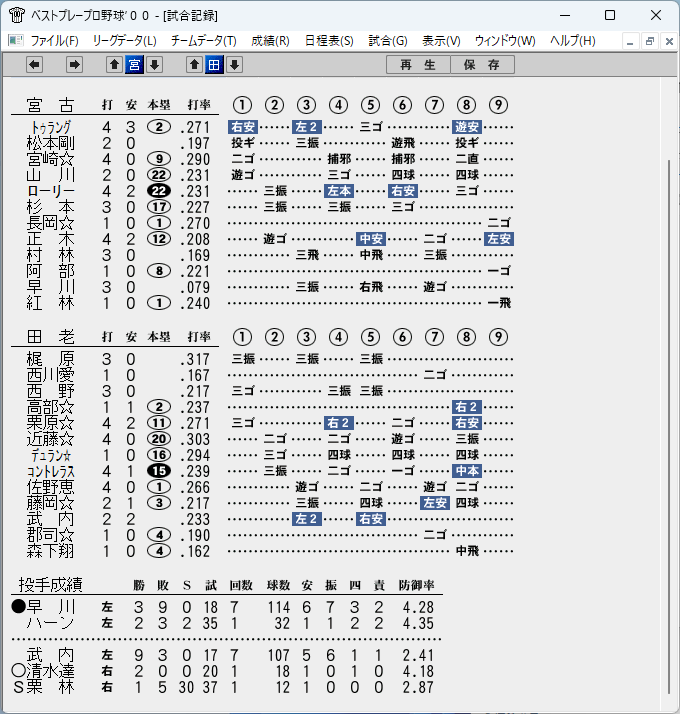
Task: Click the down arrow beside the 宮 icon
Action: tap(154, 65)
